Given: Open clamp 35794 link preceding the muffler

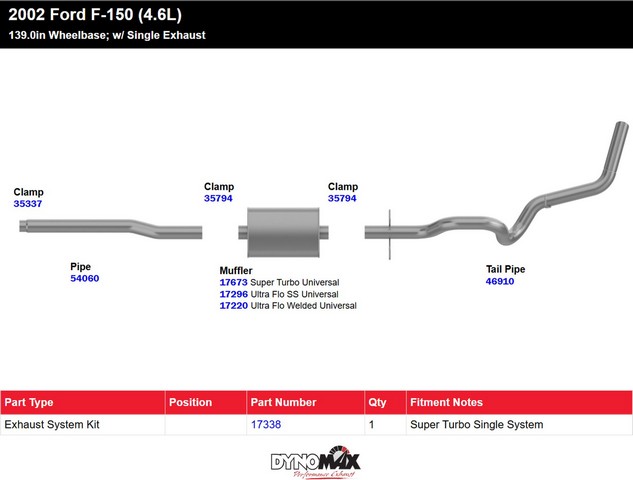Looking at the screenshot, I should click(x=219, y=199).
